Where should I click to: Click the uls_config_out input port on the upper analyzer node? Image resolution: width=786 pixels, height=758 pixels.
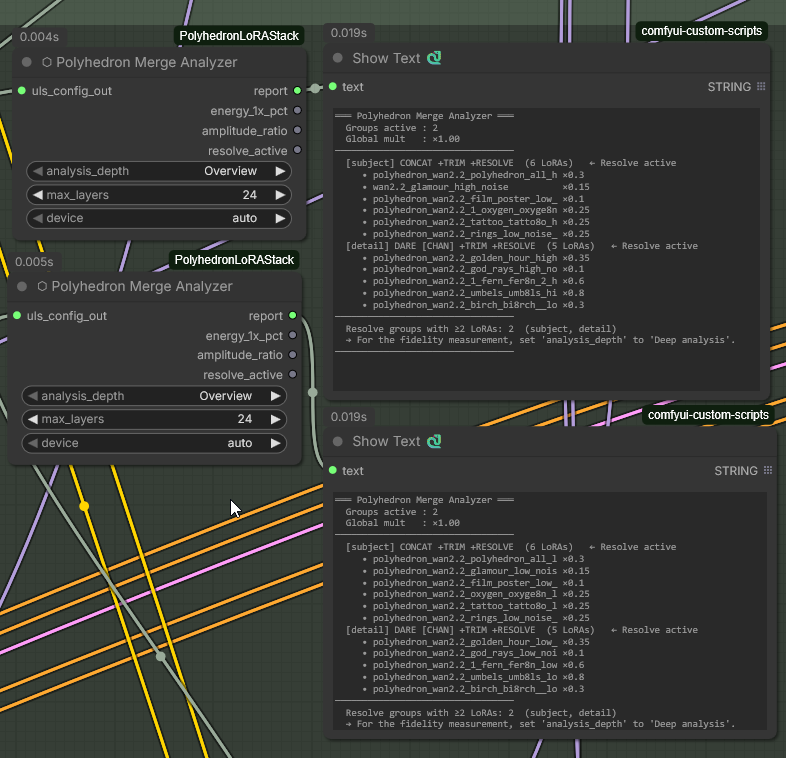22,91
